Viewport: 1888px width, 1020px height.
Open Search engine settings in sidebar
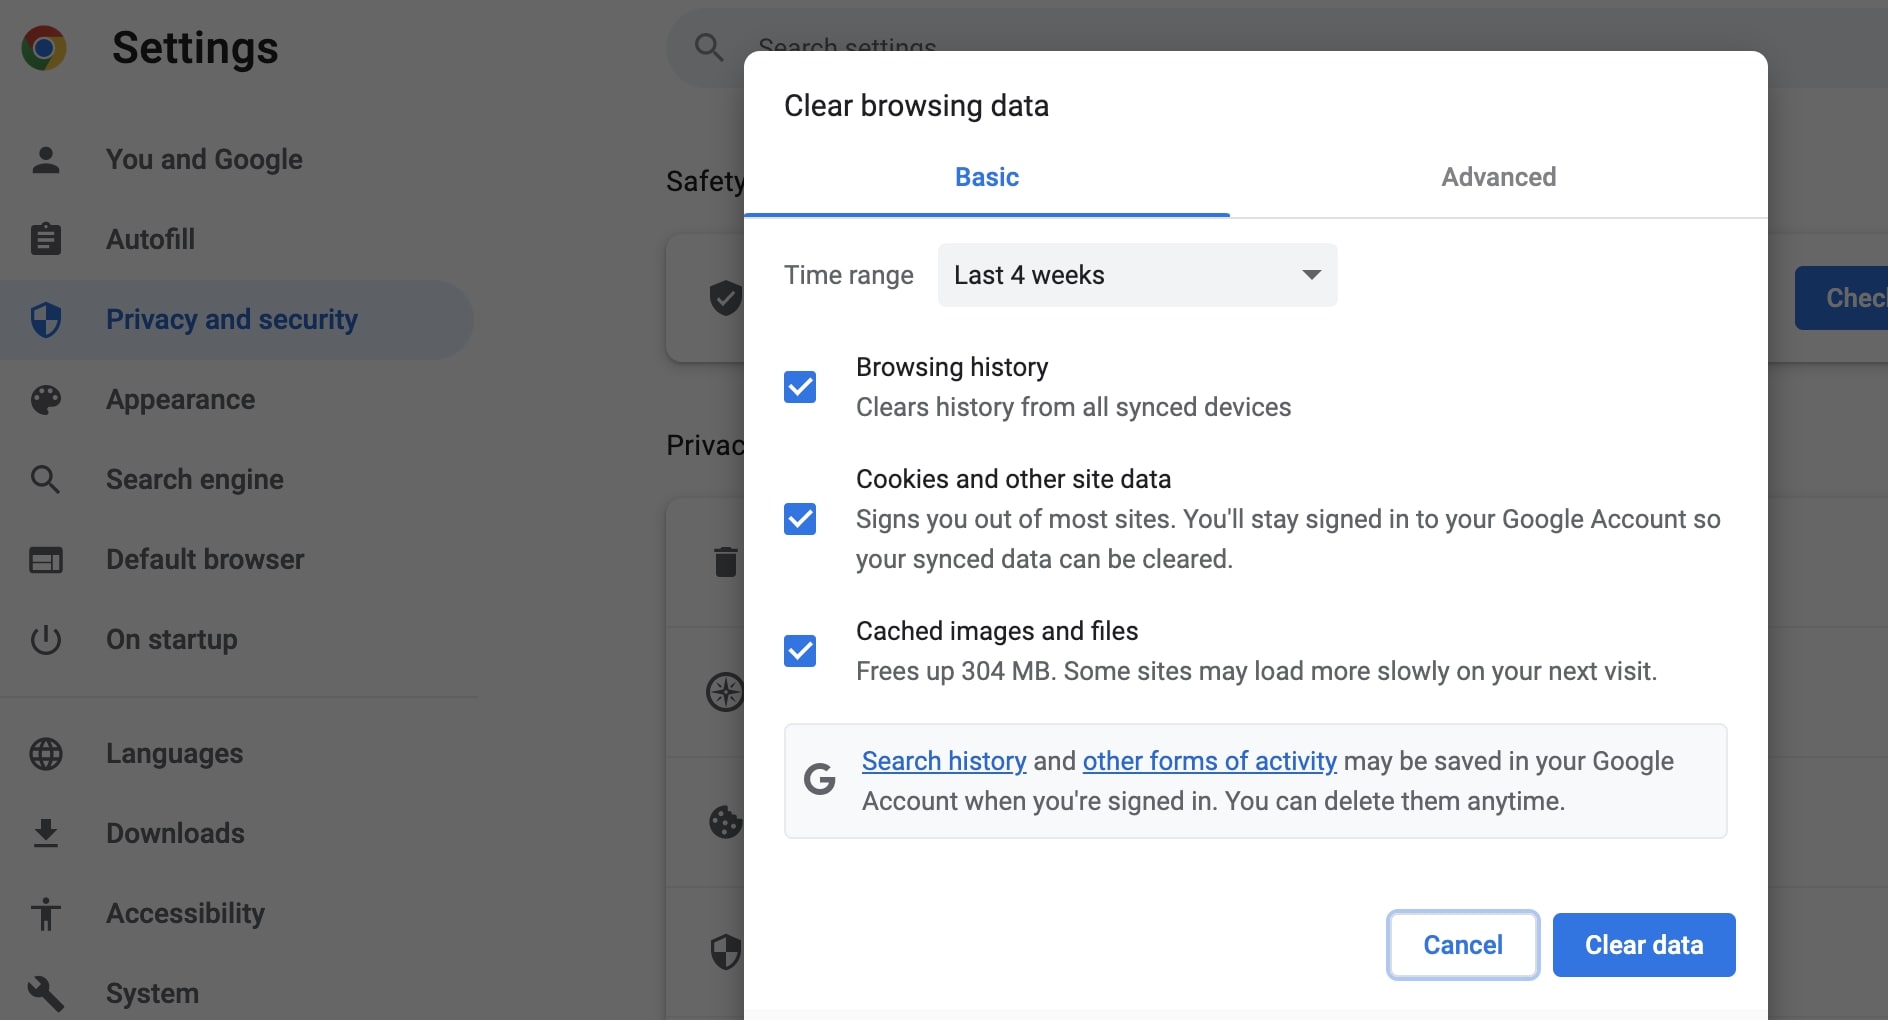195,480
